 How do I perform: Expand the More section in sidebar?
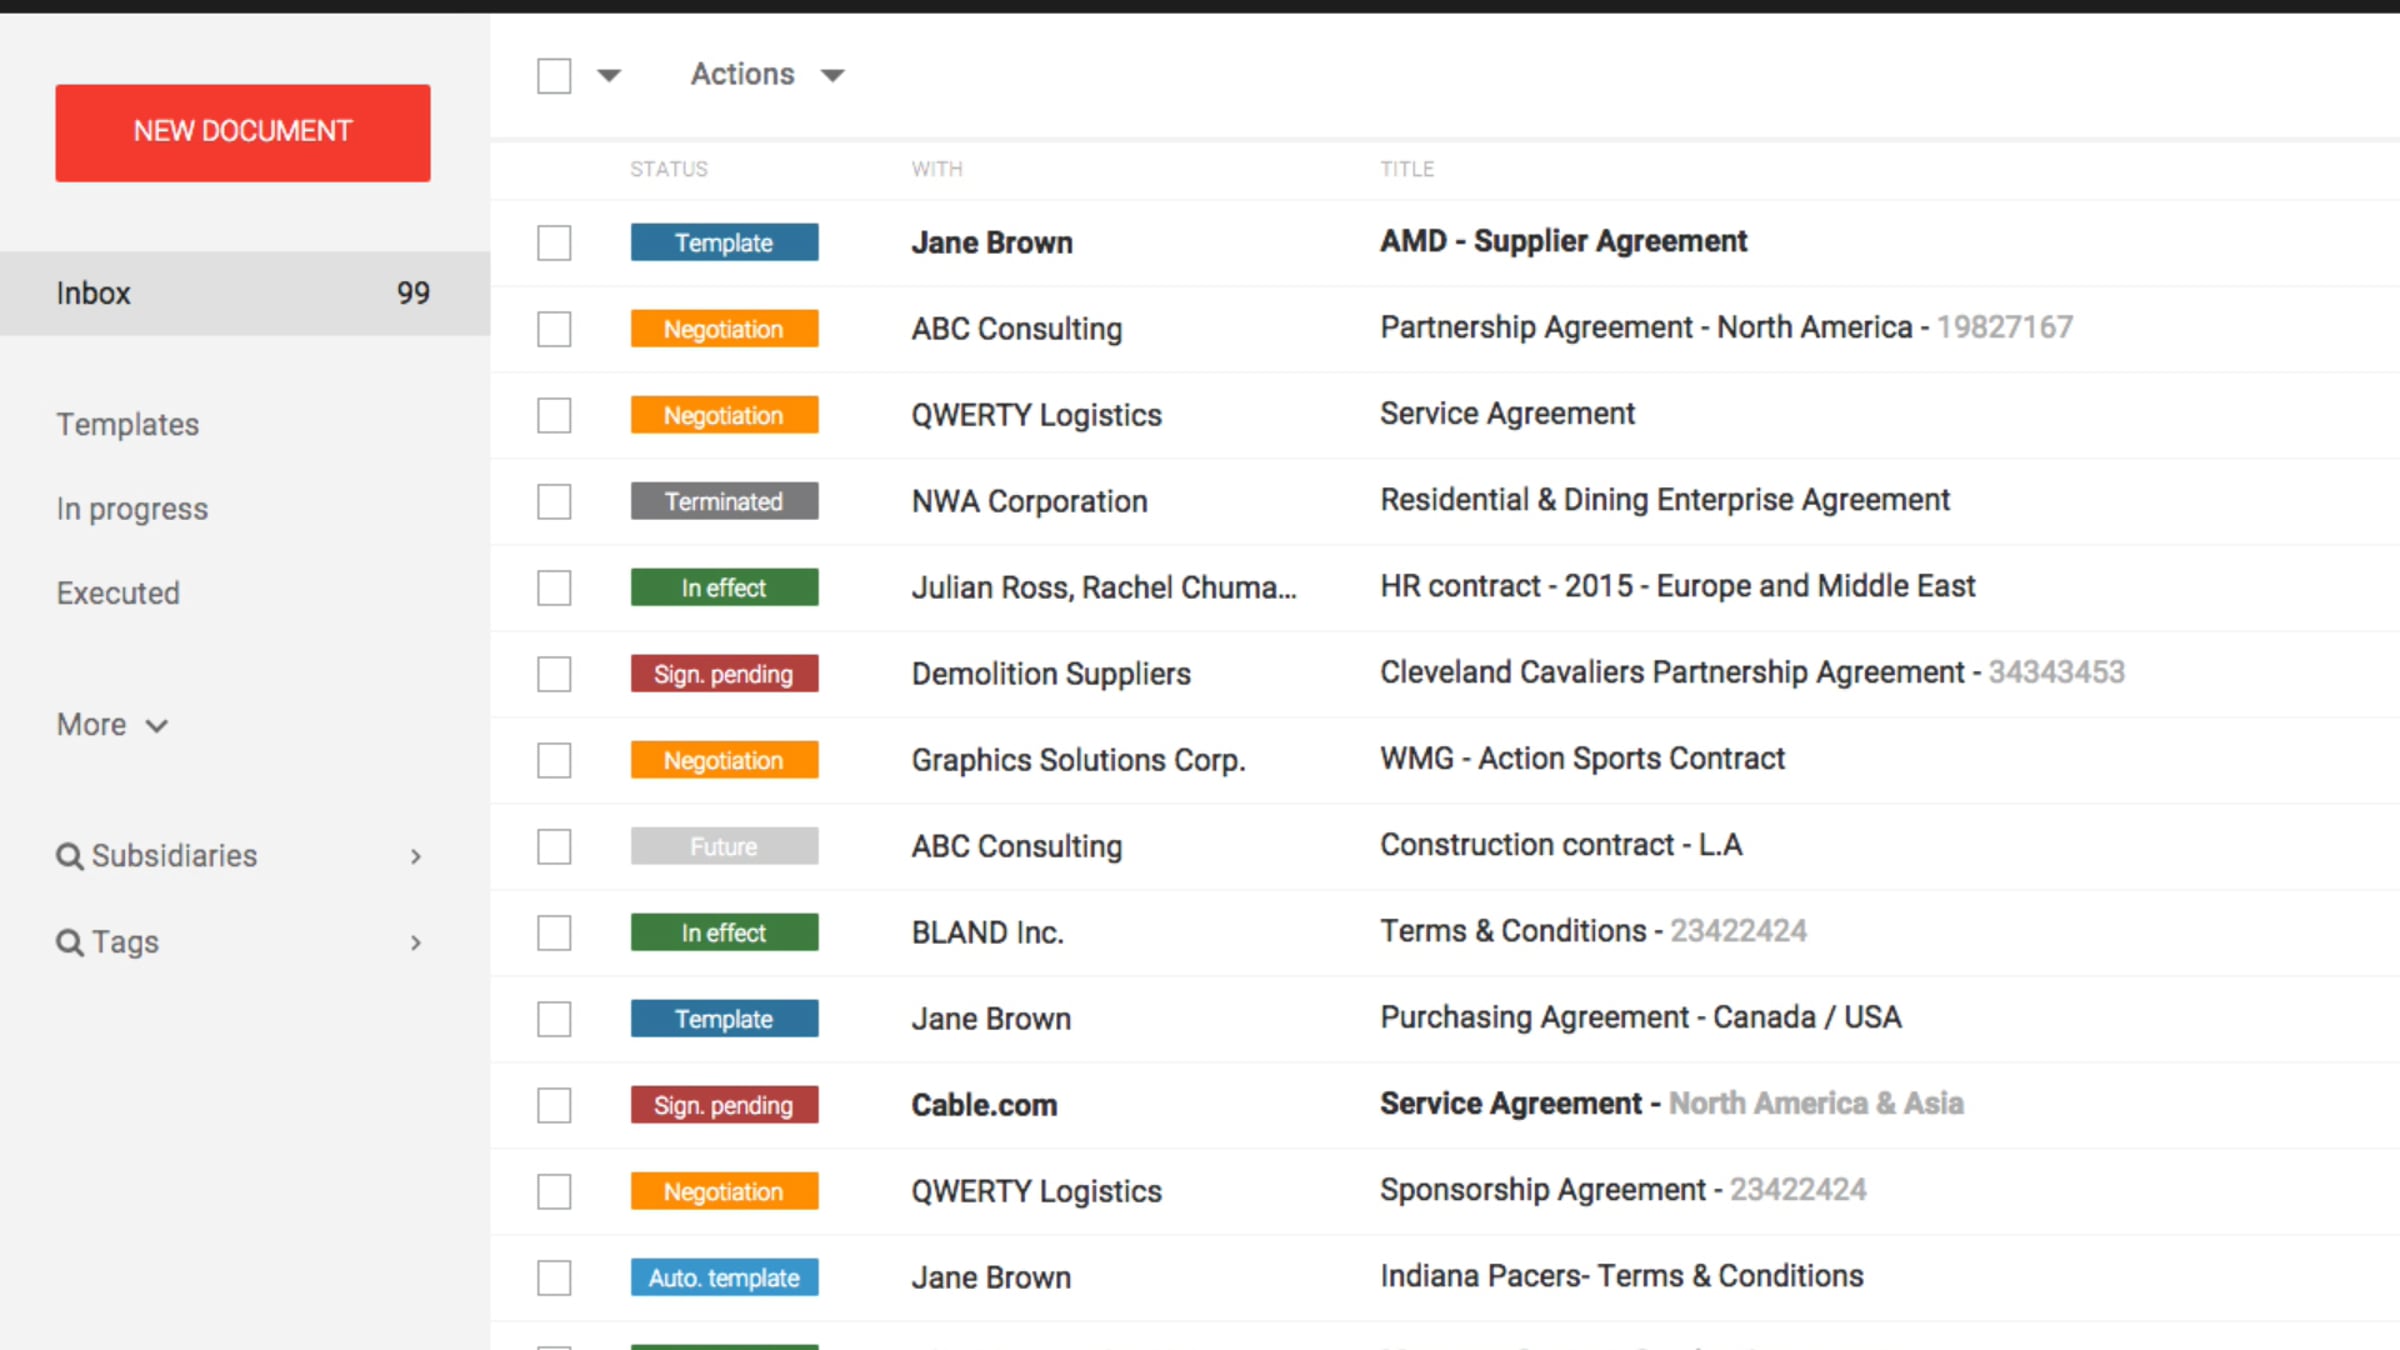(112, 725)
